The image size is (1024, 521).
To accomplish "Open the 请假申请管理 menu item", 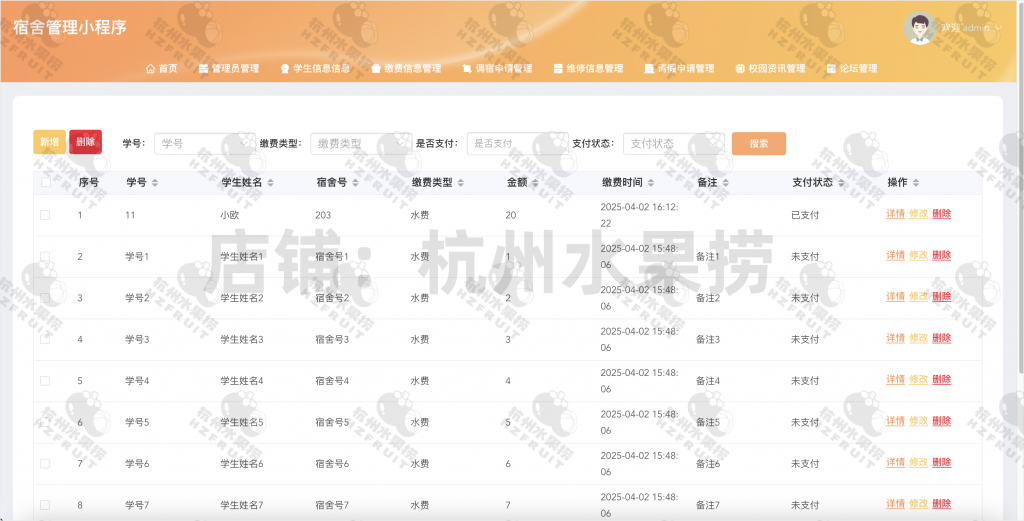I will (x=680, y=69).
